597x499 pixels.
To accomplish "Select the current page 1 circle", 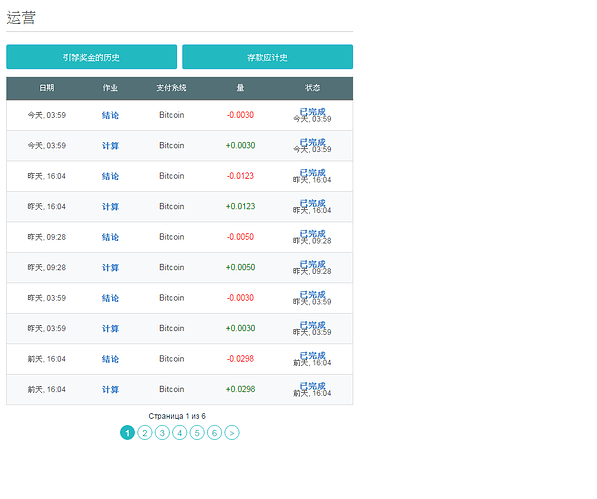I will (x=128, y=433).
